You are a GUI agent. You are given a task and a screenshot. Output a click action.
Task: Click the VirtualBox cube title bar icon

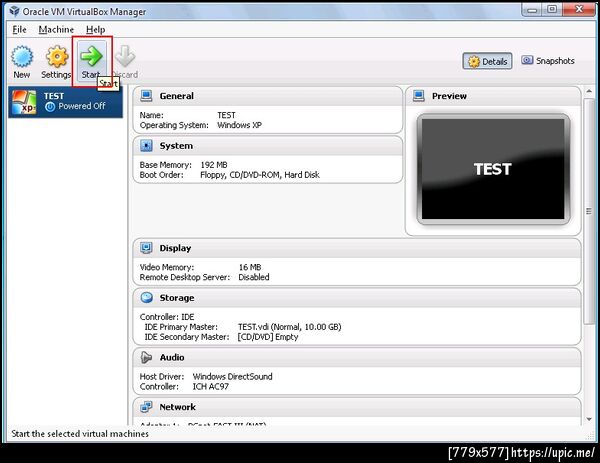pyautogui.click(x=15, y=11)
